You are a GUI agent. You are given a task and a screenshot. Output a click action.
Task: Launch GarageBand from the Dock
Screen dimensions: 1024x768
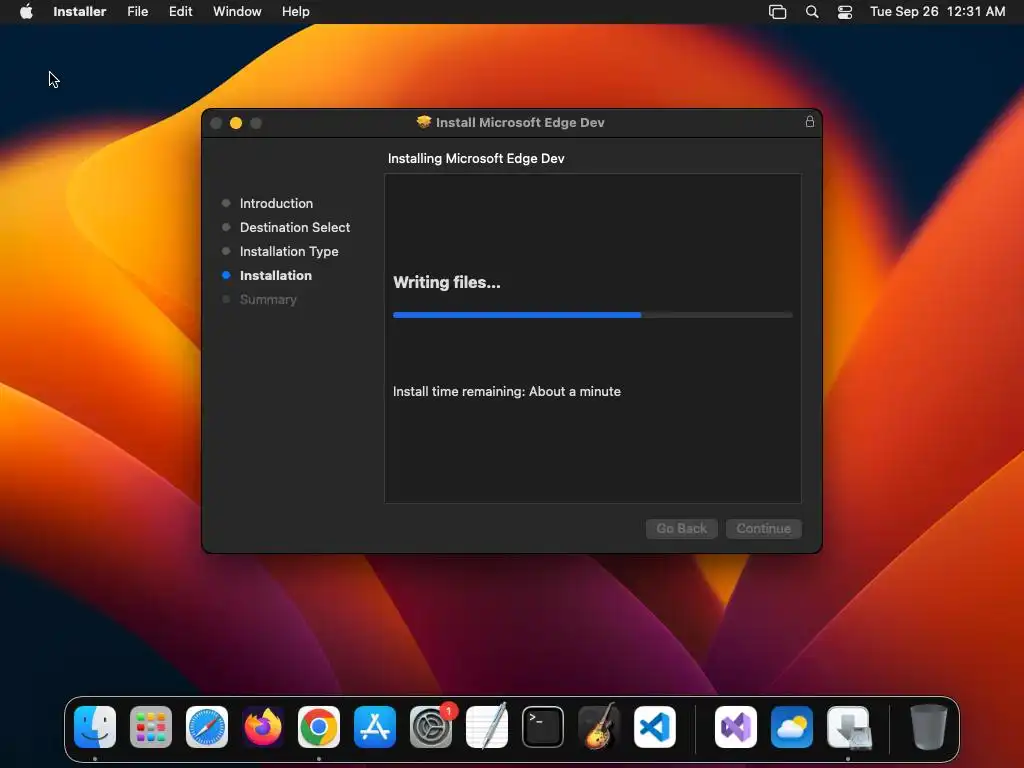coord(599,727)
